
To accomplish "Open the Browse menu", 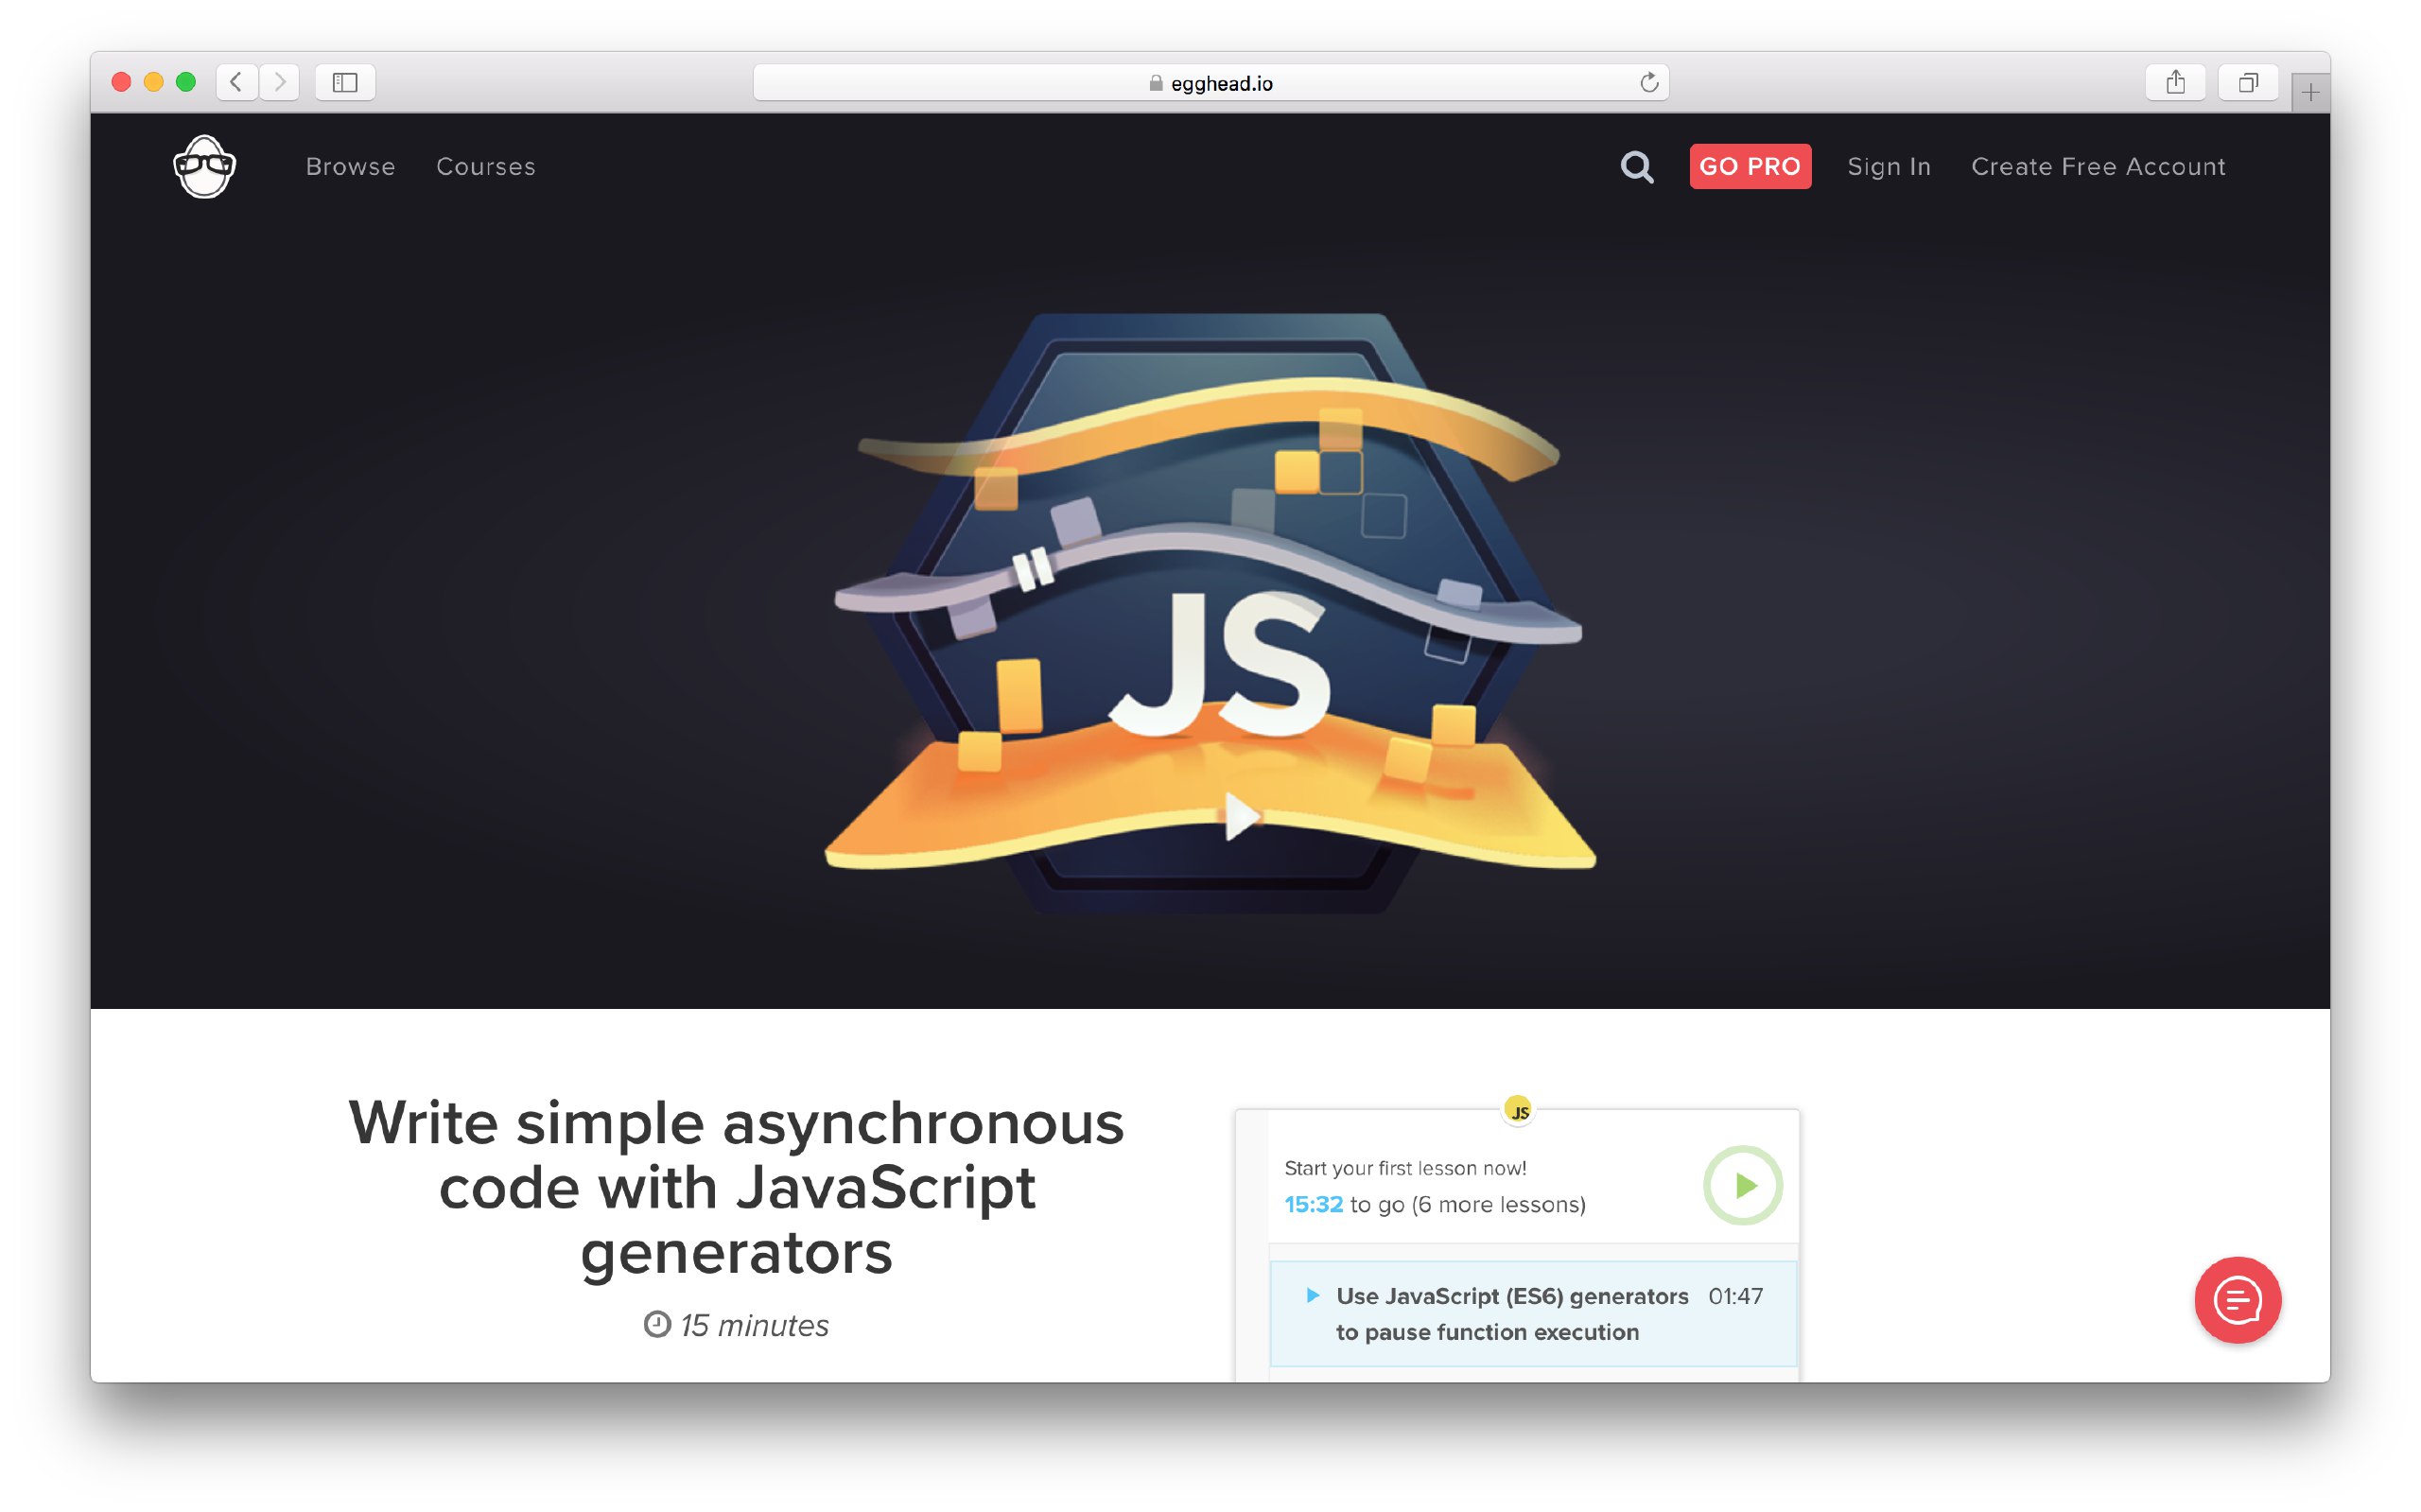I will point(351,167).
